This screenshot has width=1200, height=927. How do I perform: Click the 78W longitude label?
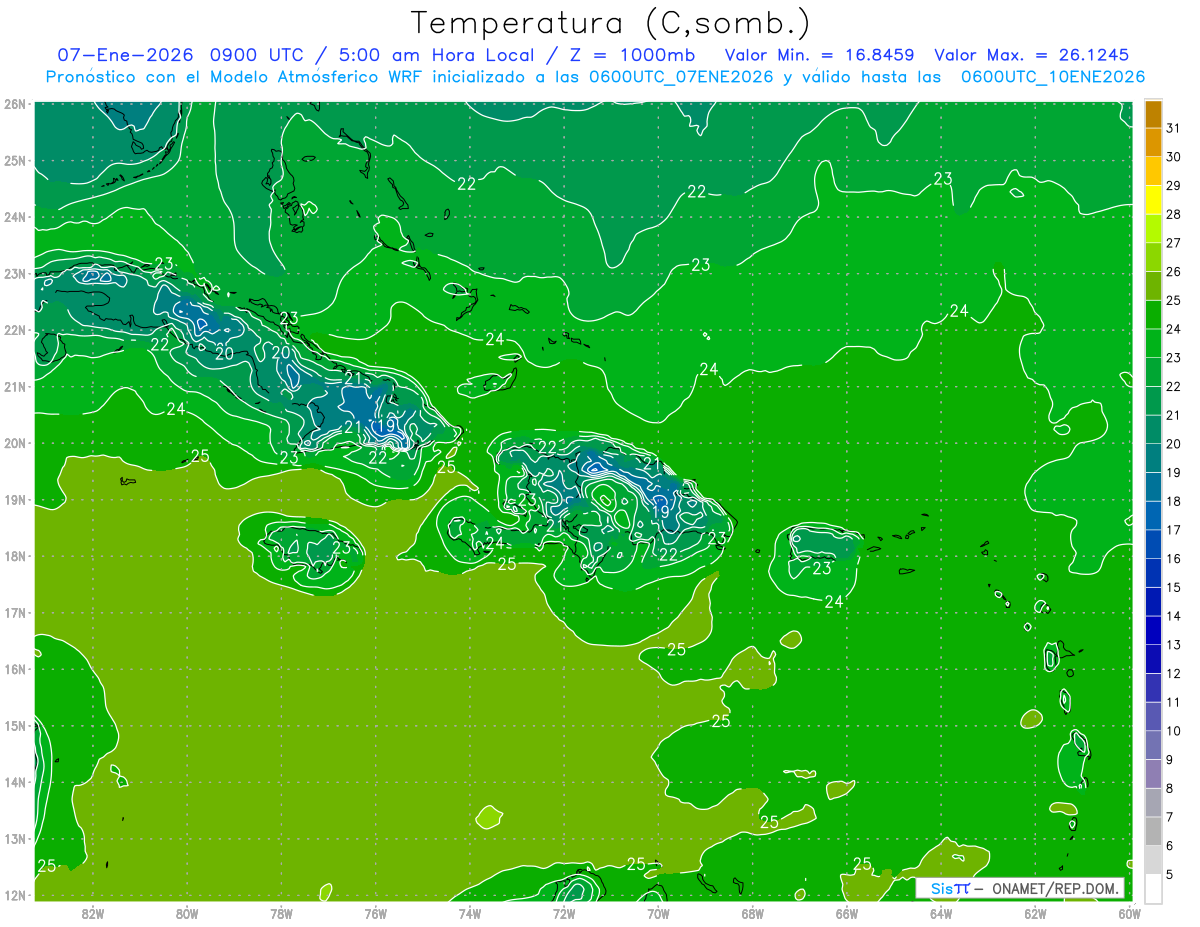(x=281, y=913)
